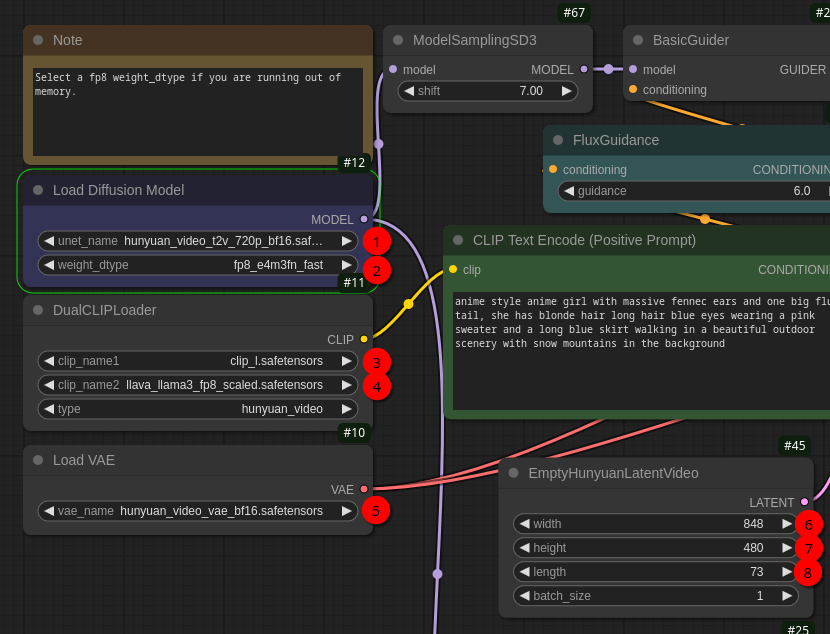The image size is (830, 634).
Task: Select next clip_name2 with right arrow
Action: (x=346, y=385)
